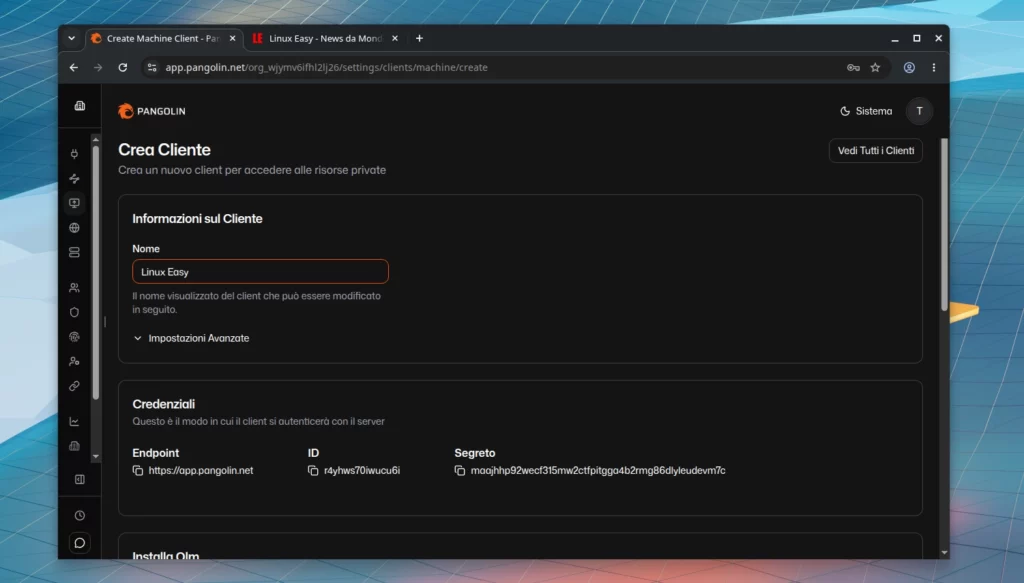The image size is (1024, 583).
Task: Click the sidebar scrollbar thumb
Action: click(x=96, y=272)
